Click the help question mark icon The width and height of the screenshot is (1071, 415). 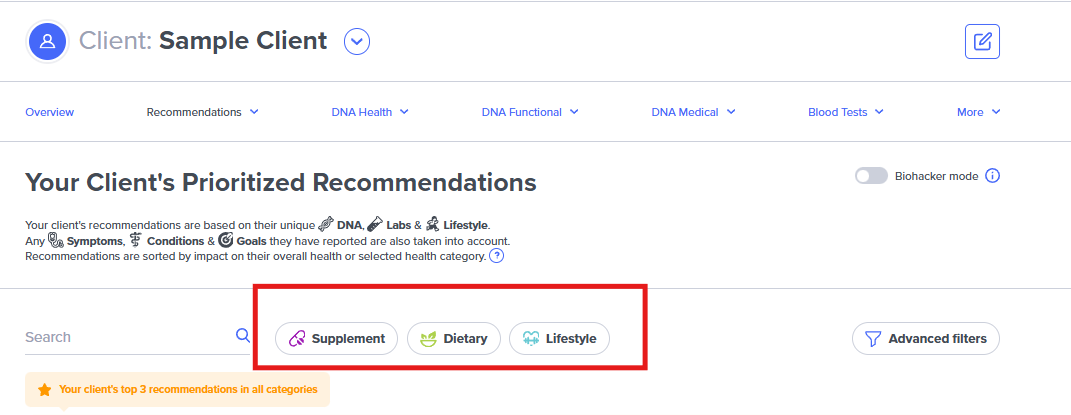point(496,256)
